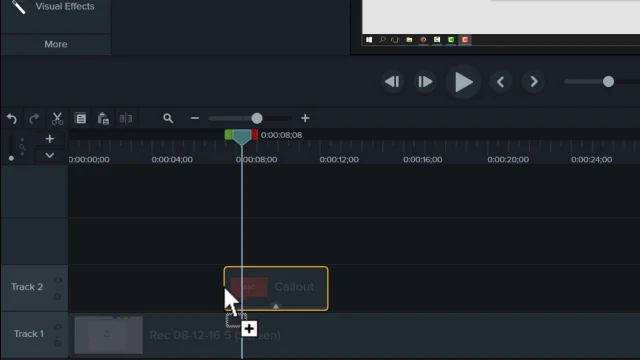This screenshot has width=640, height=360.
Task: Open File Explorer in preview taskbar
Action: point(409,40)
